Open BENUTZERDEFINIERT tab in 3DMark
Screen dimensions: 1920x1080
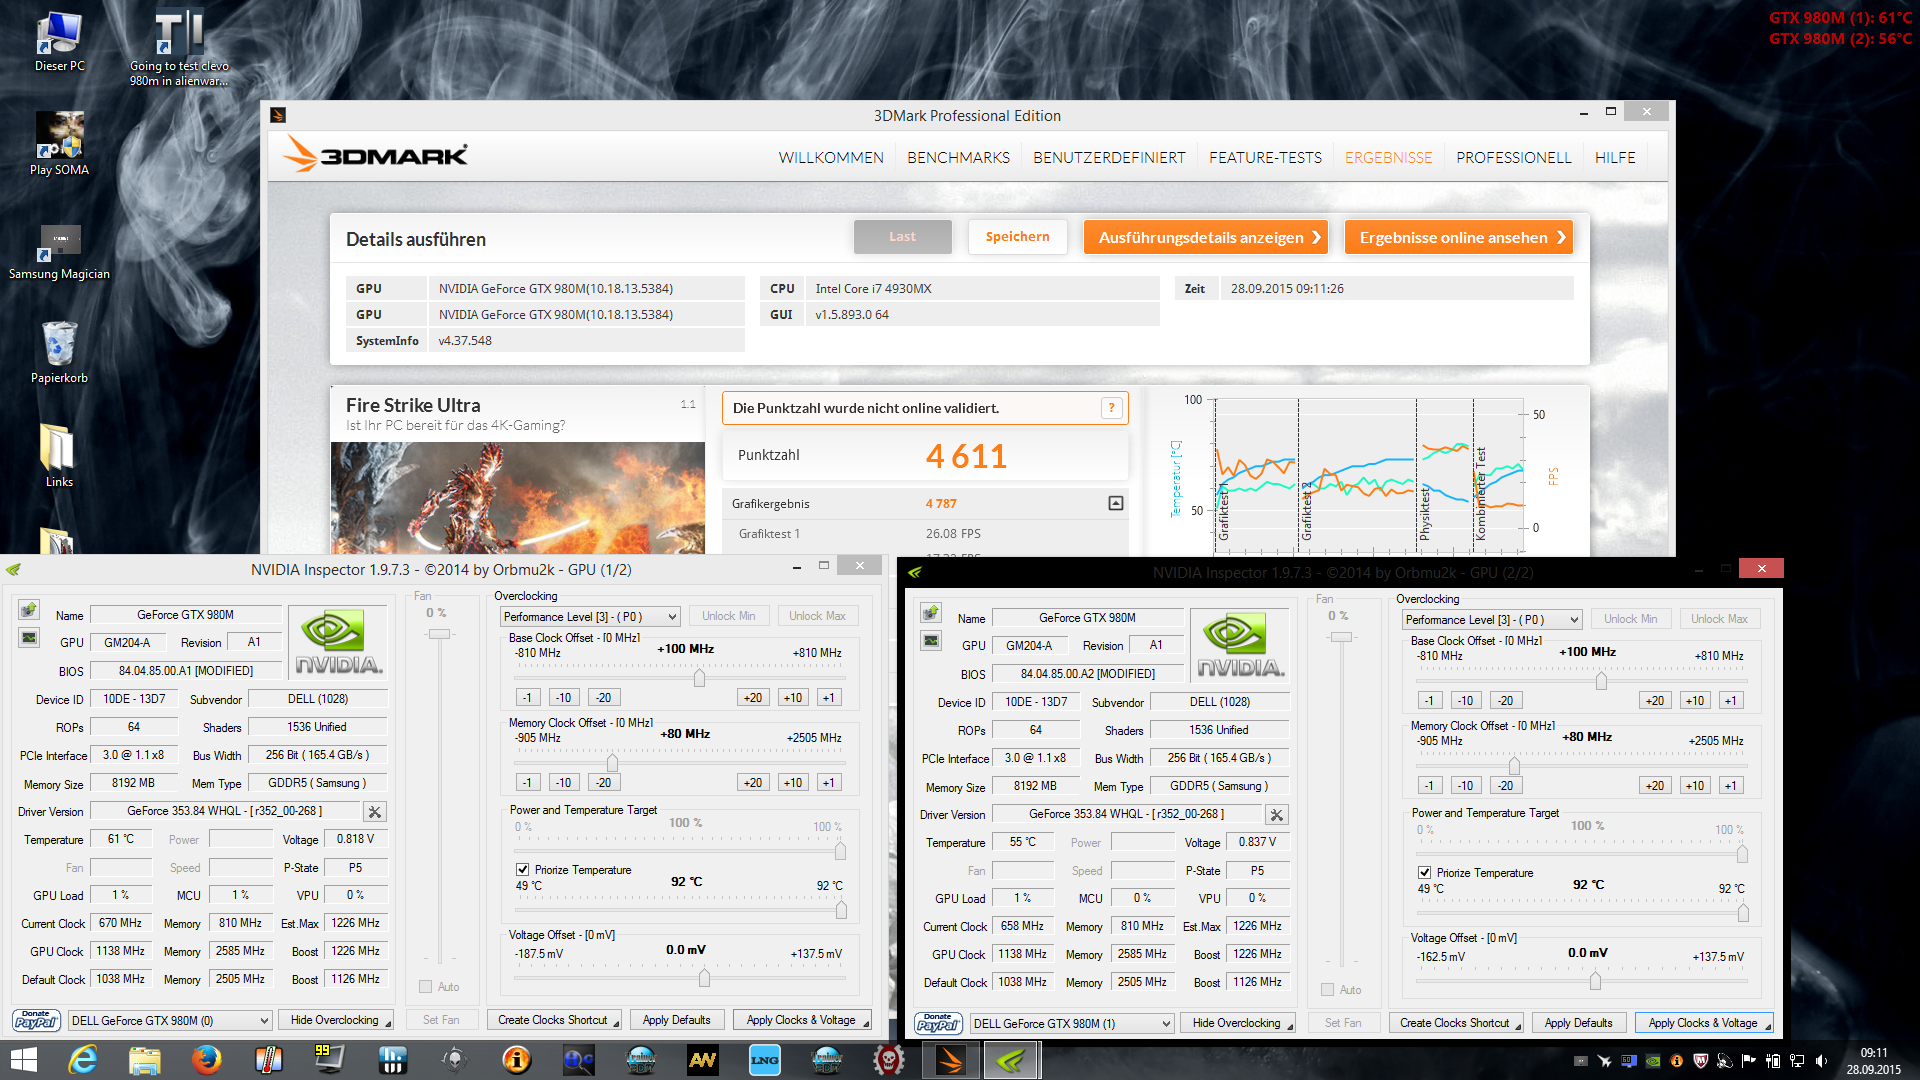(1109, 158)
